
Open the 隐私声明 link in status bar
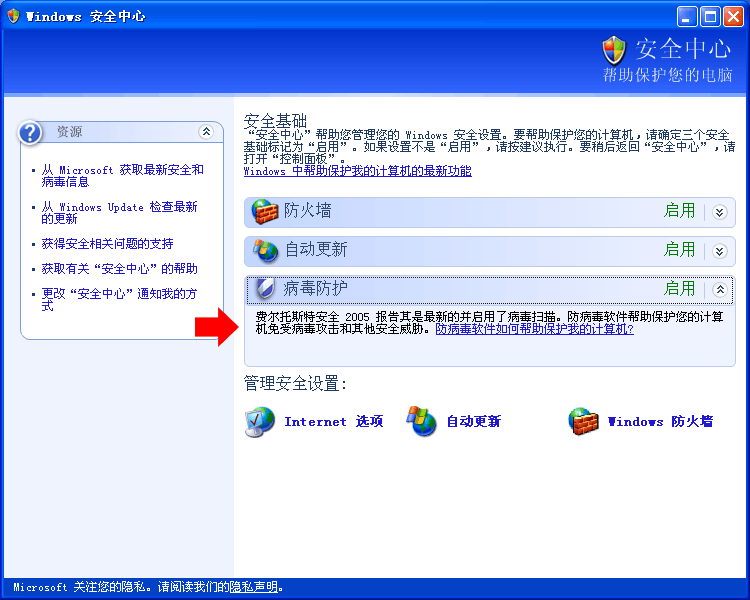pyautogui.click(x=254, y=587)
